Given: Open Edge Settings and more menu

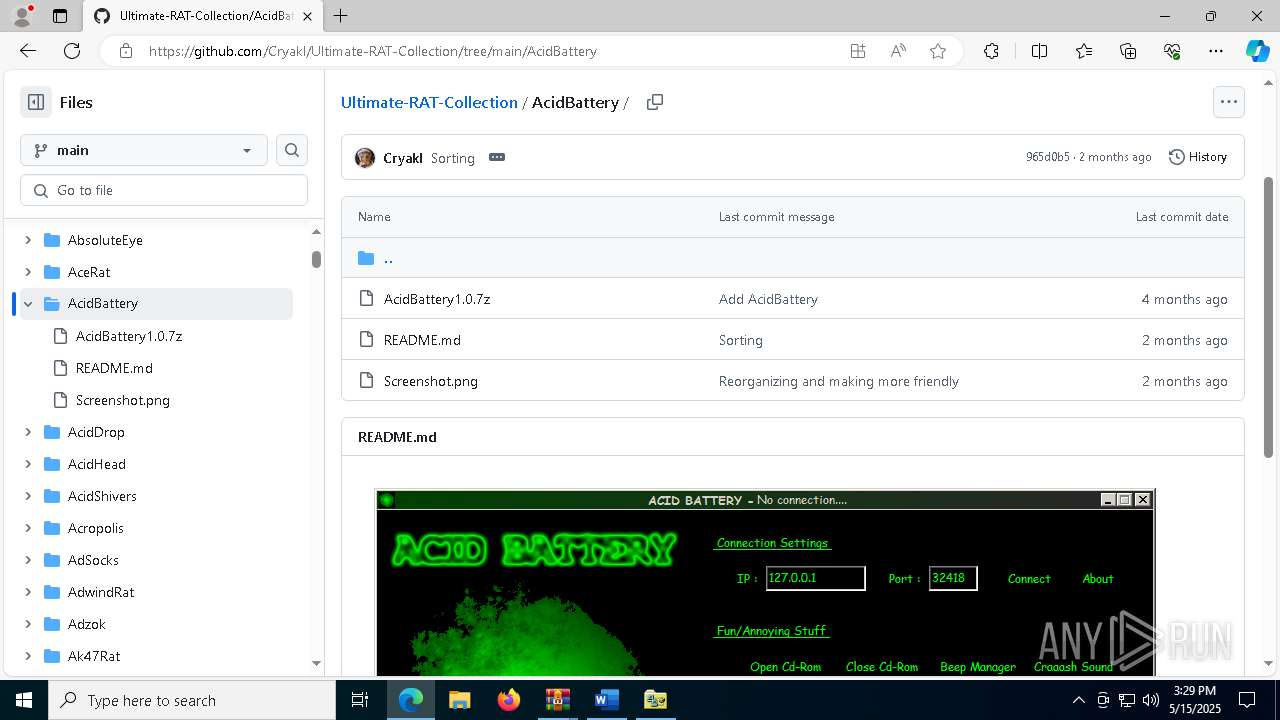Looking at the screenshot, I should 1216,51.
